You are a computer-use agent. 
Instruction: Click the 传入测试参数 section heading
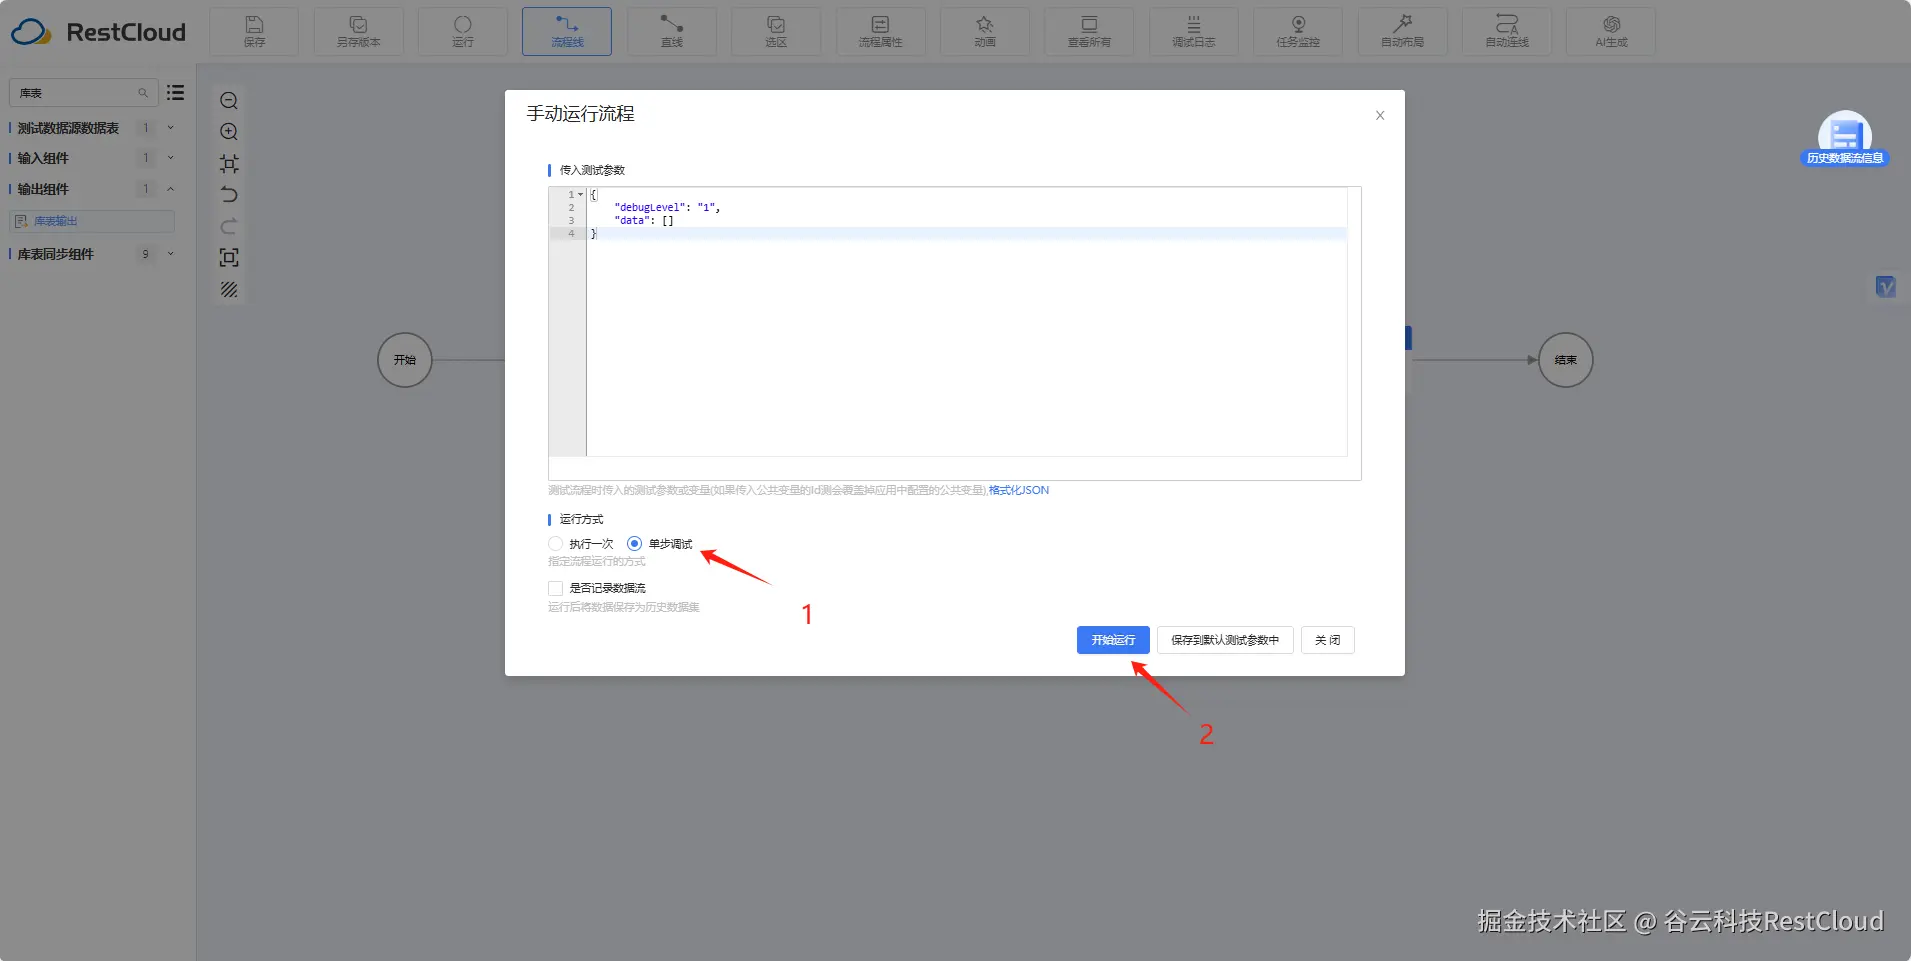tap(592, 170)
